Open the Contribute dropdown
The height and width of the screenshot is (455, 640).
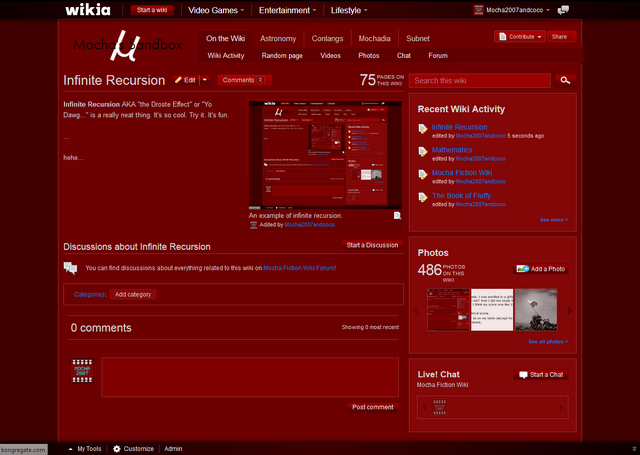(520, 36)
